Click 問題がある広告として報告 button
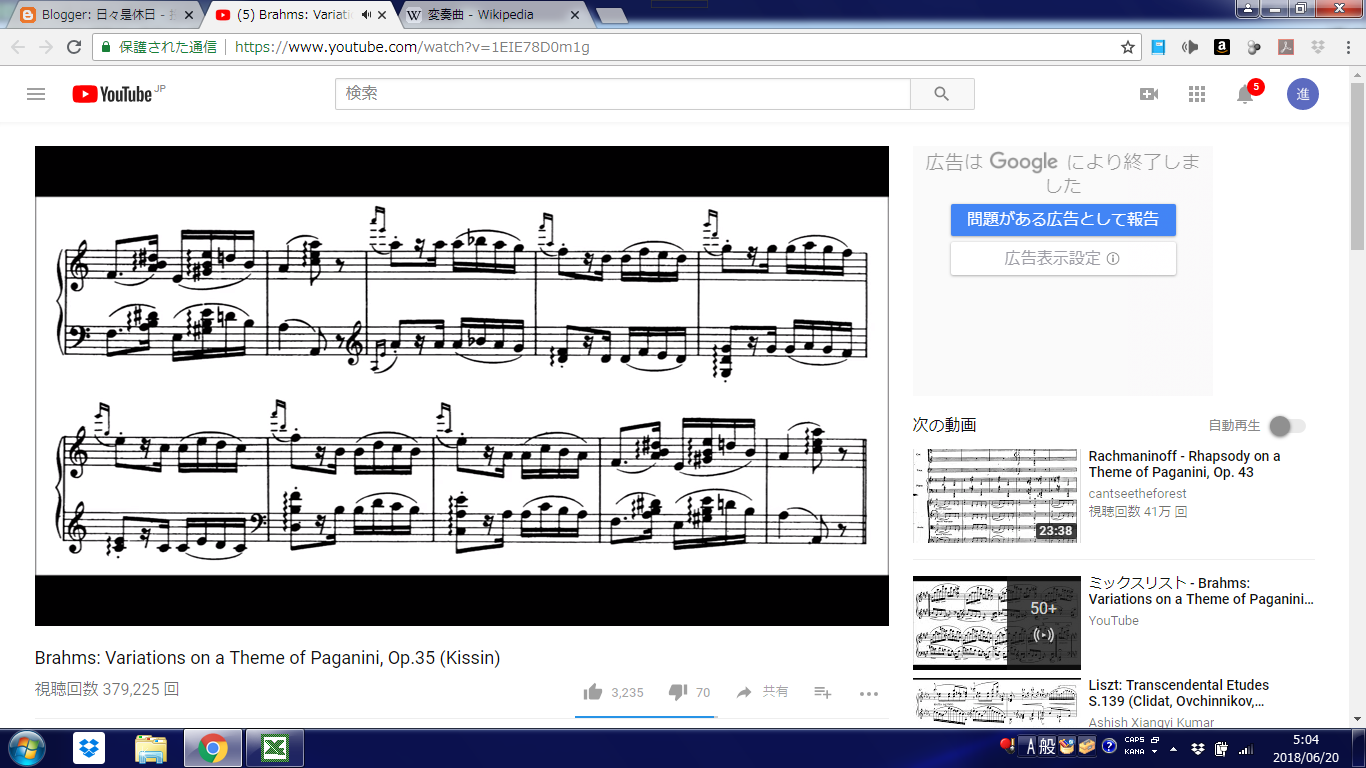The height and width of the screenshot is (768, 1366). coord(1063,219)
